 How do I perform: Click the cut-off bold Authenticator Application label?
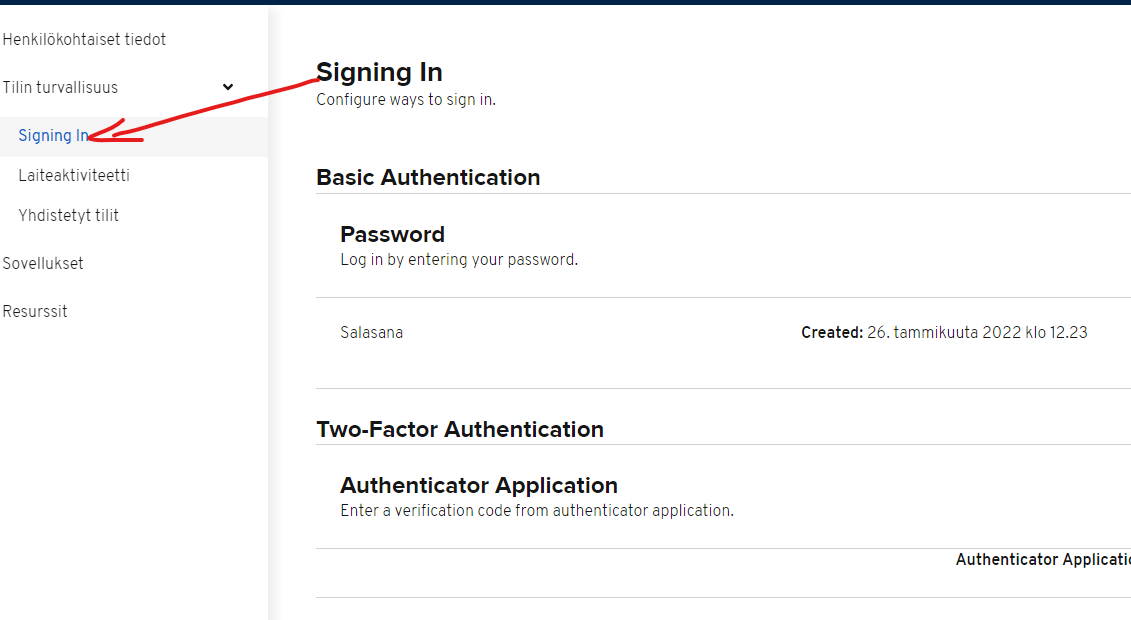tap(1043, 560)
